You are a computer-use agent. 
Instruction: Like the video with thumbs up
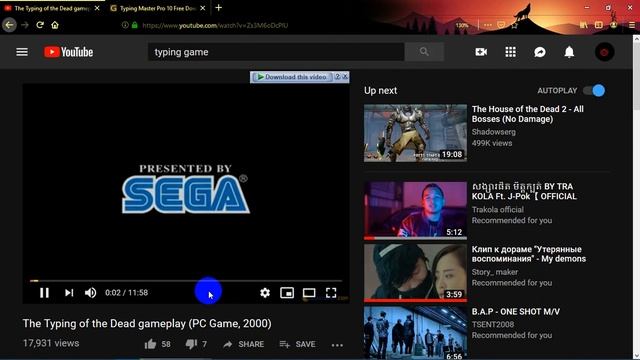150,344
